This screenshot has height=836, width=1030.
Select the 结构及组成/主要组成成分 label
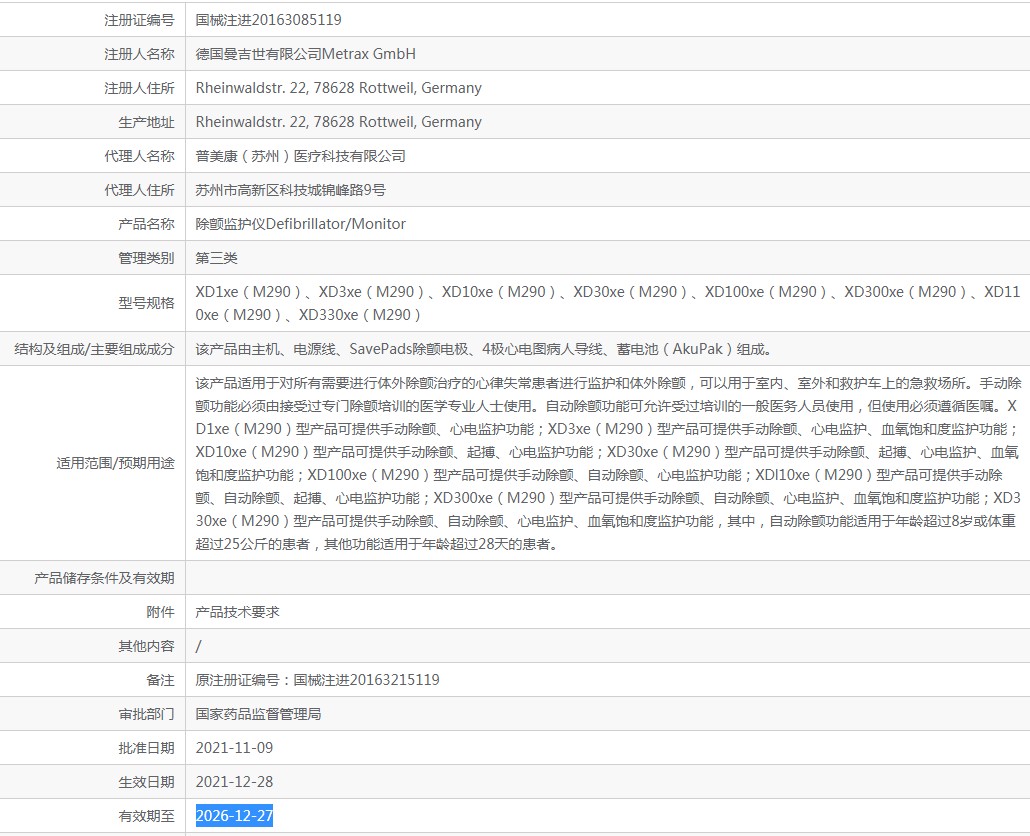pos(94,349)
